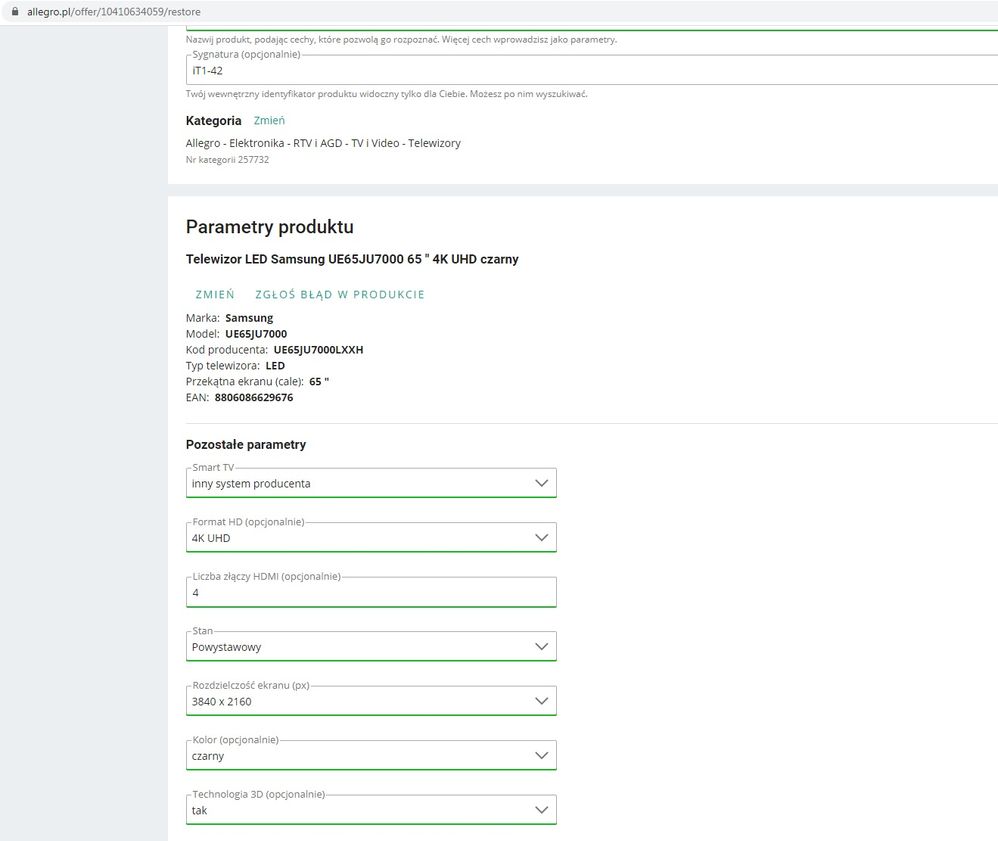998x841 pixels.
Task: Click the Technologia 3D chevron arrow
Action: point(542,810)
